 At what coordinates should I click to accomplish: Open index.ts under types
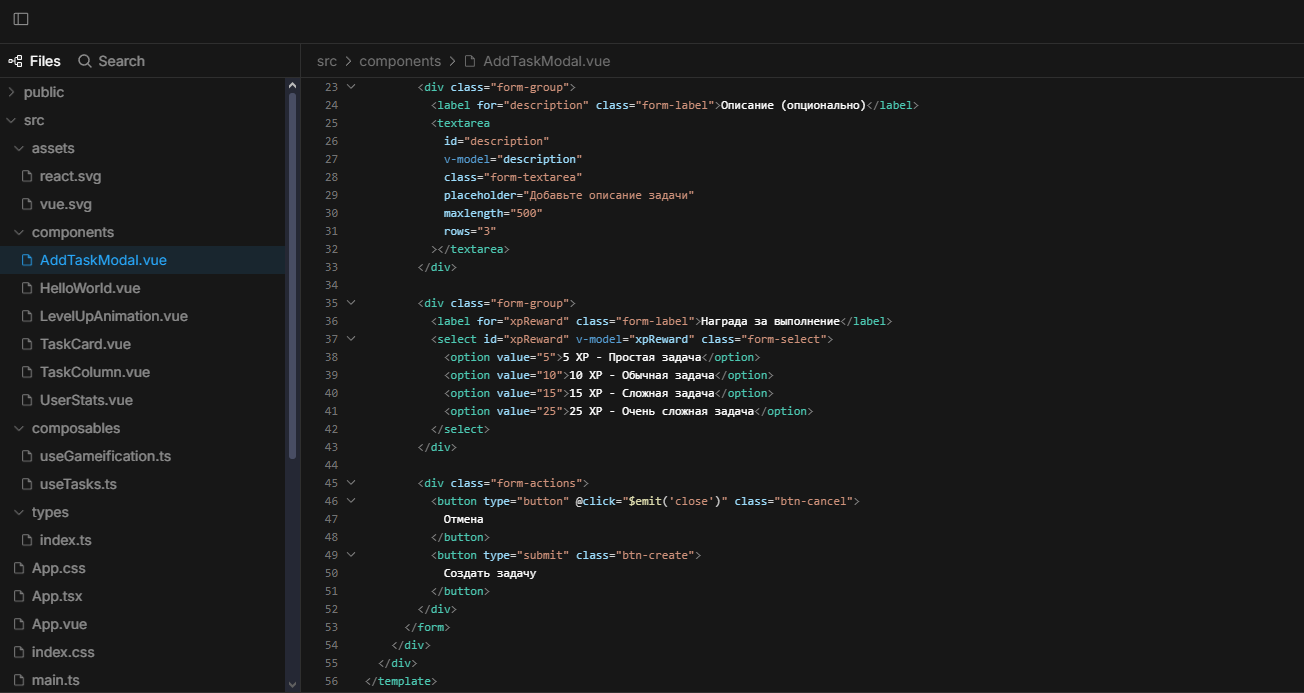[x=66, y=540]
